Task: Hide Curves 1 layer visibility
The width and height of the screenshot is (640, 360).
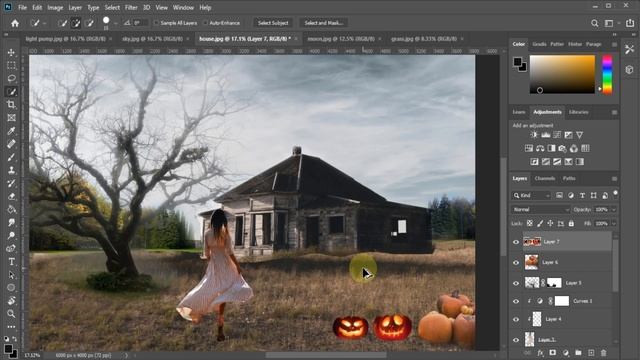Action: pos(516,301)
